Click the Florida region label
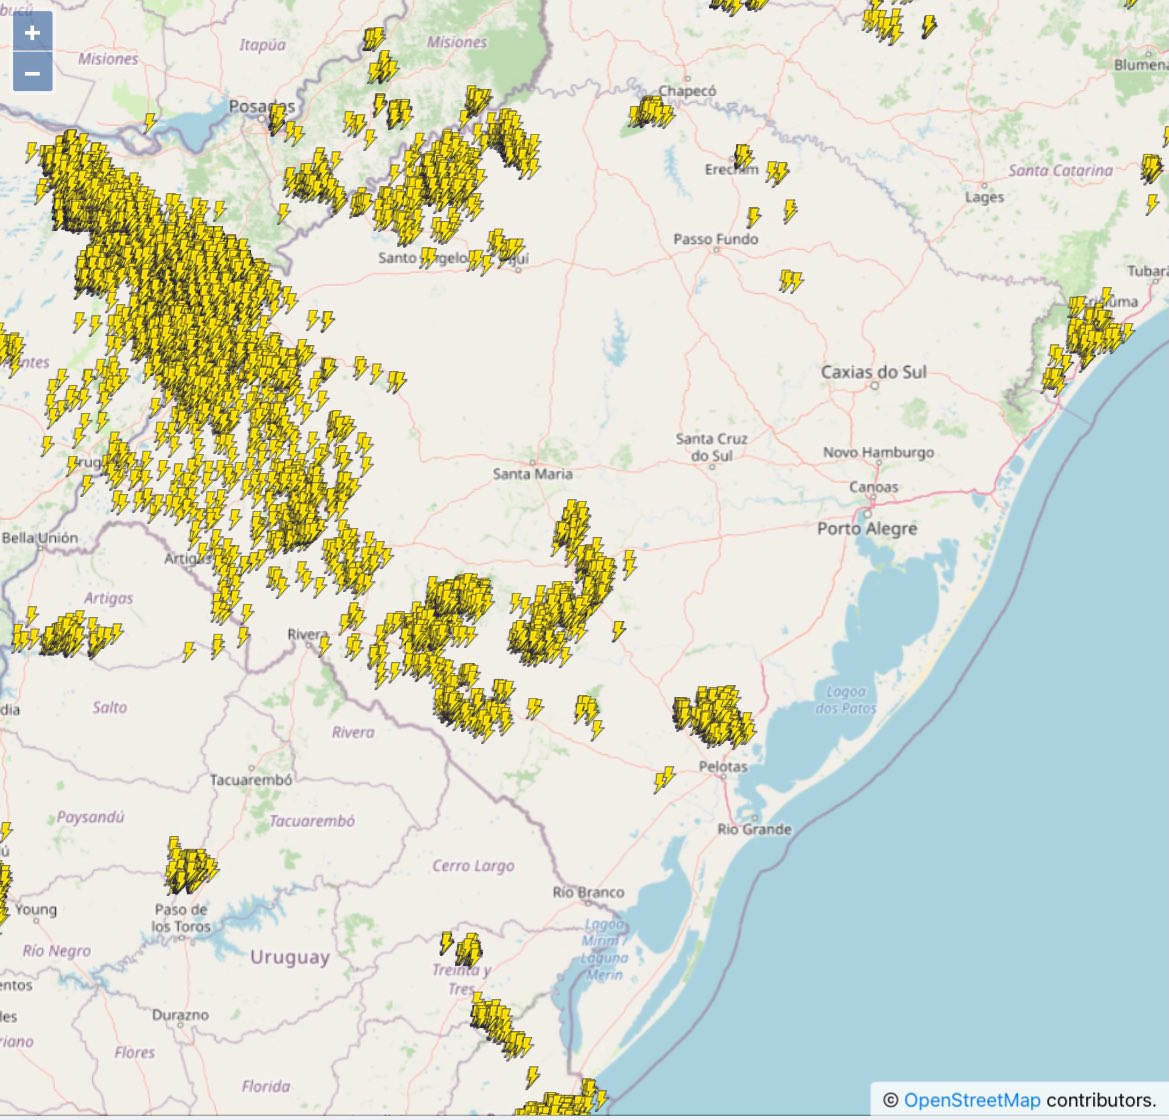This screenshot has height=1120, width=1169. (266, 1086)
